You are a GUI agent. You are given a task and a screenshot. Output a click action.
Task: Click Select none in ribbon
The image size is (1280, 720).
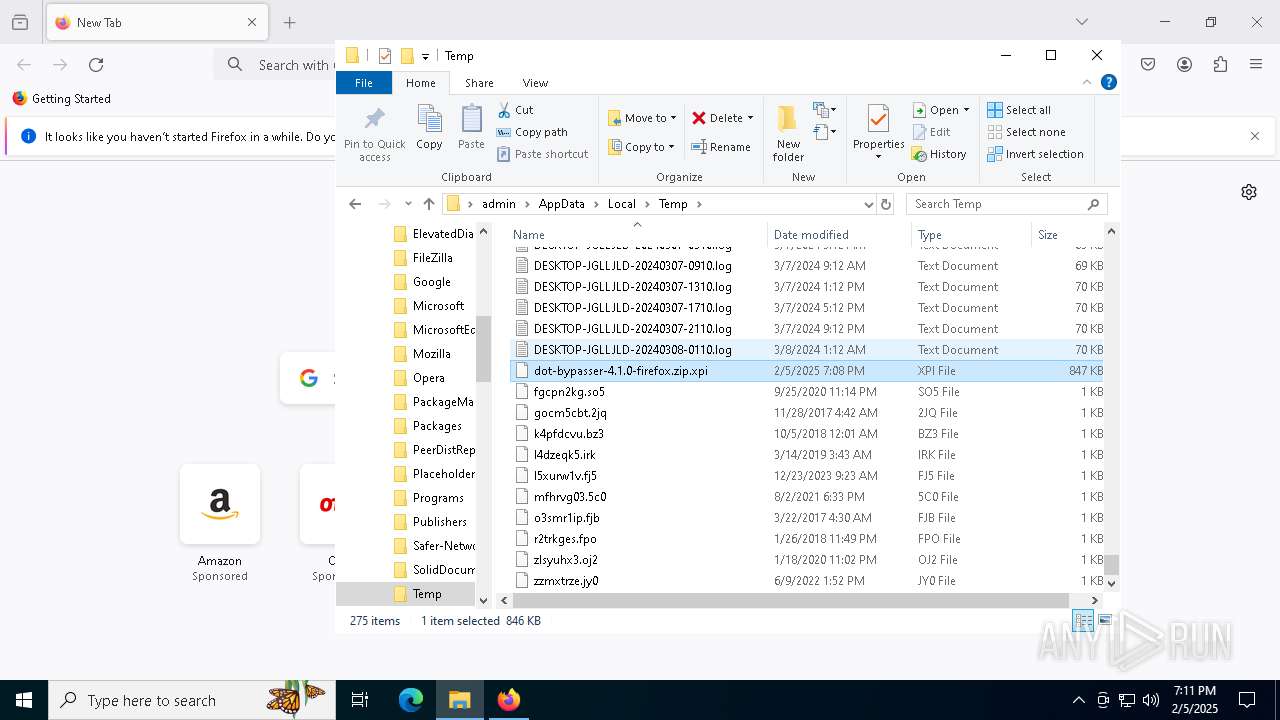(x=1026, y=132)
